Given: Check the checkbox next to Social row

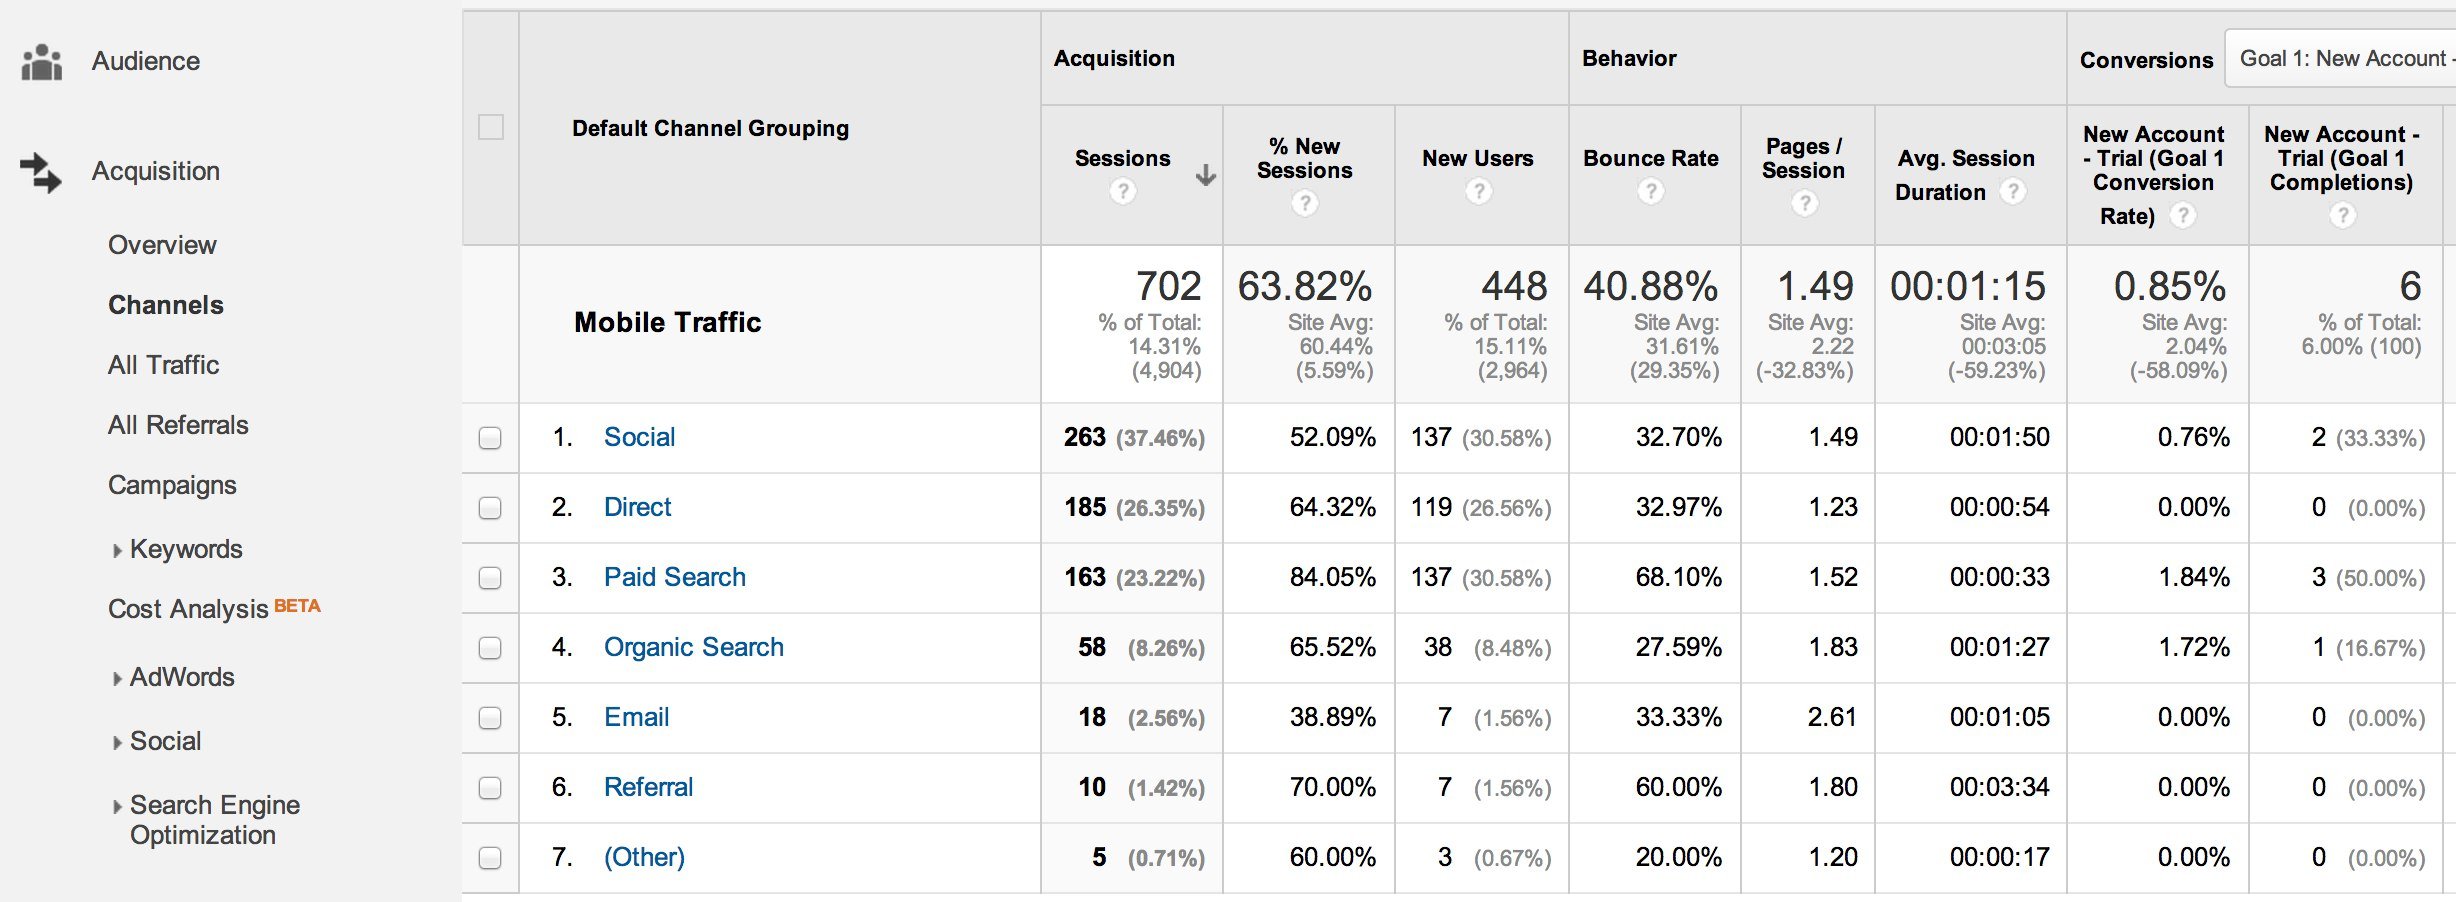Looking at the screenshot, I should 489,437.
